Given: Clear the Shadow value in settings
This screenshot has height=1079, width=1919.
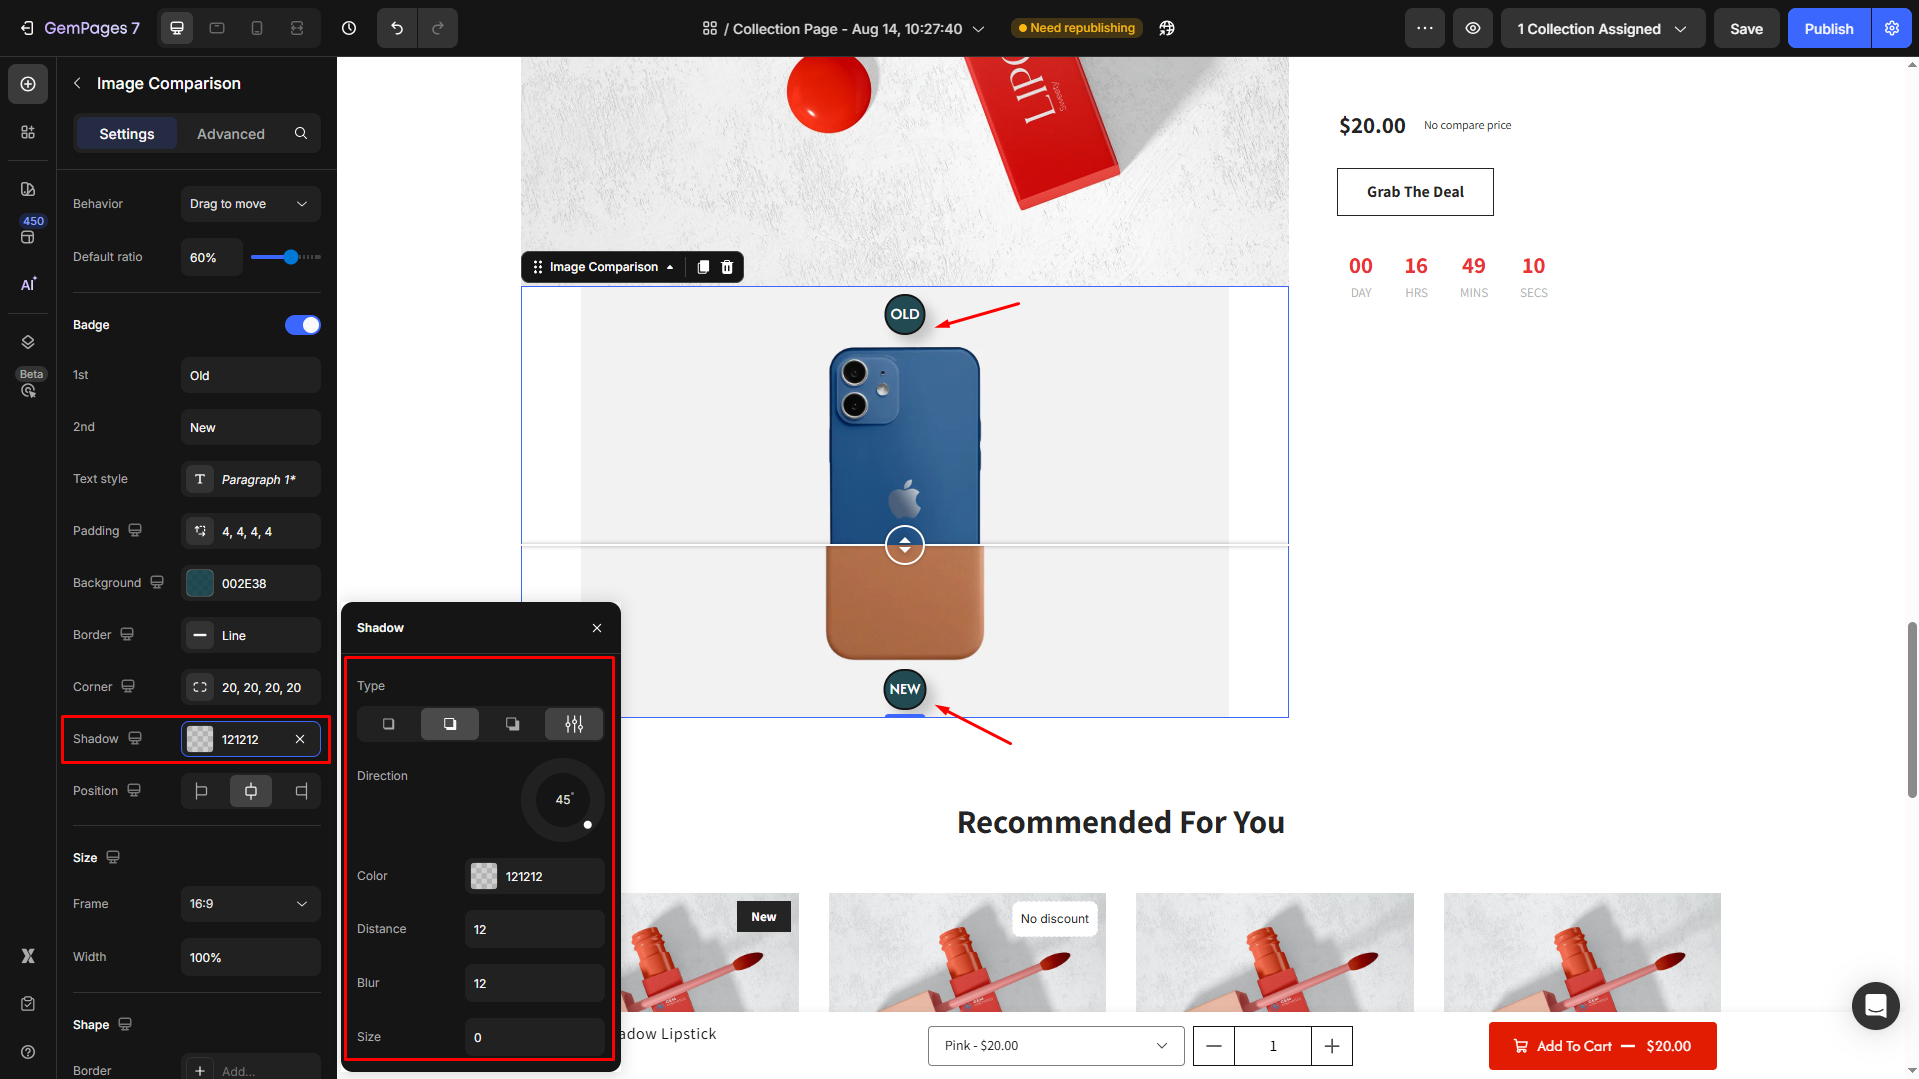Looking at the screenshot, I should tap(300, 739).
